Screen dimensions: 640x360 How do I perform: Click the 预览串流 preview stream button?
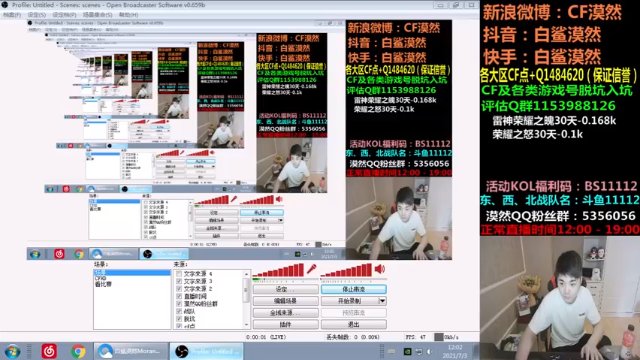pyautogui.click(x=353, y=313)
